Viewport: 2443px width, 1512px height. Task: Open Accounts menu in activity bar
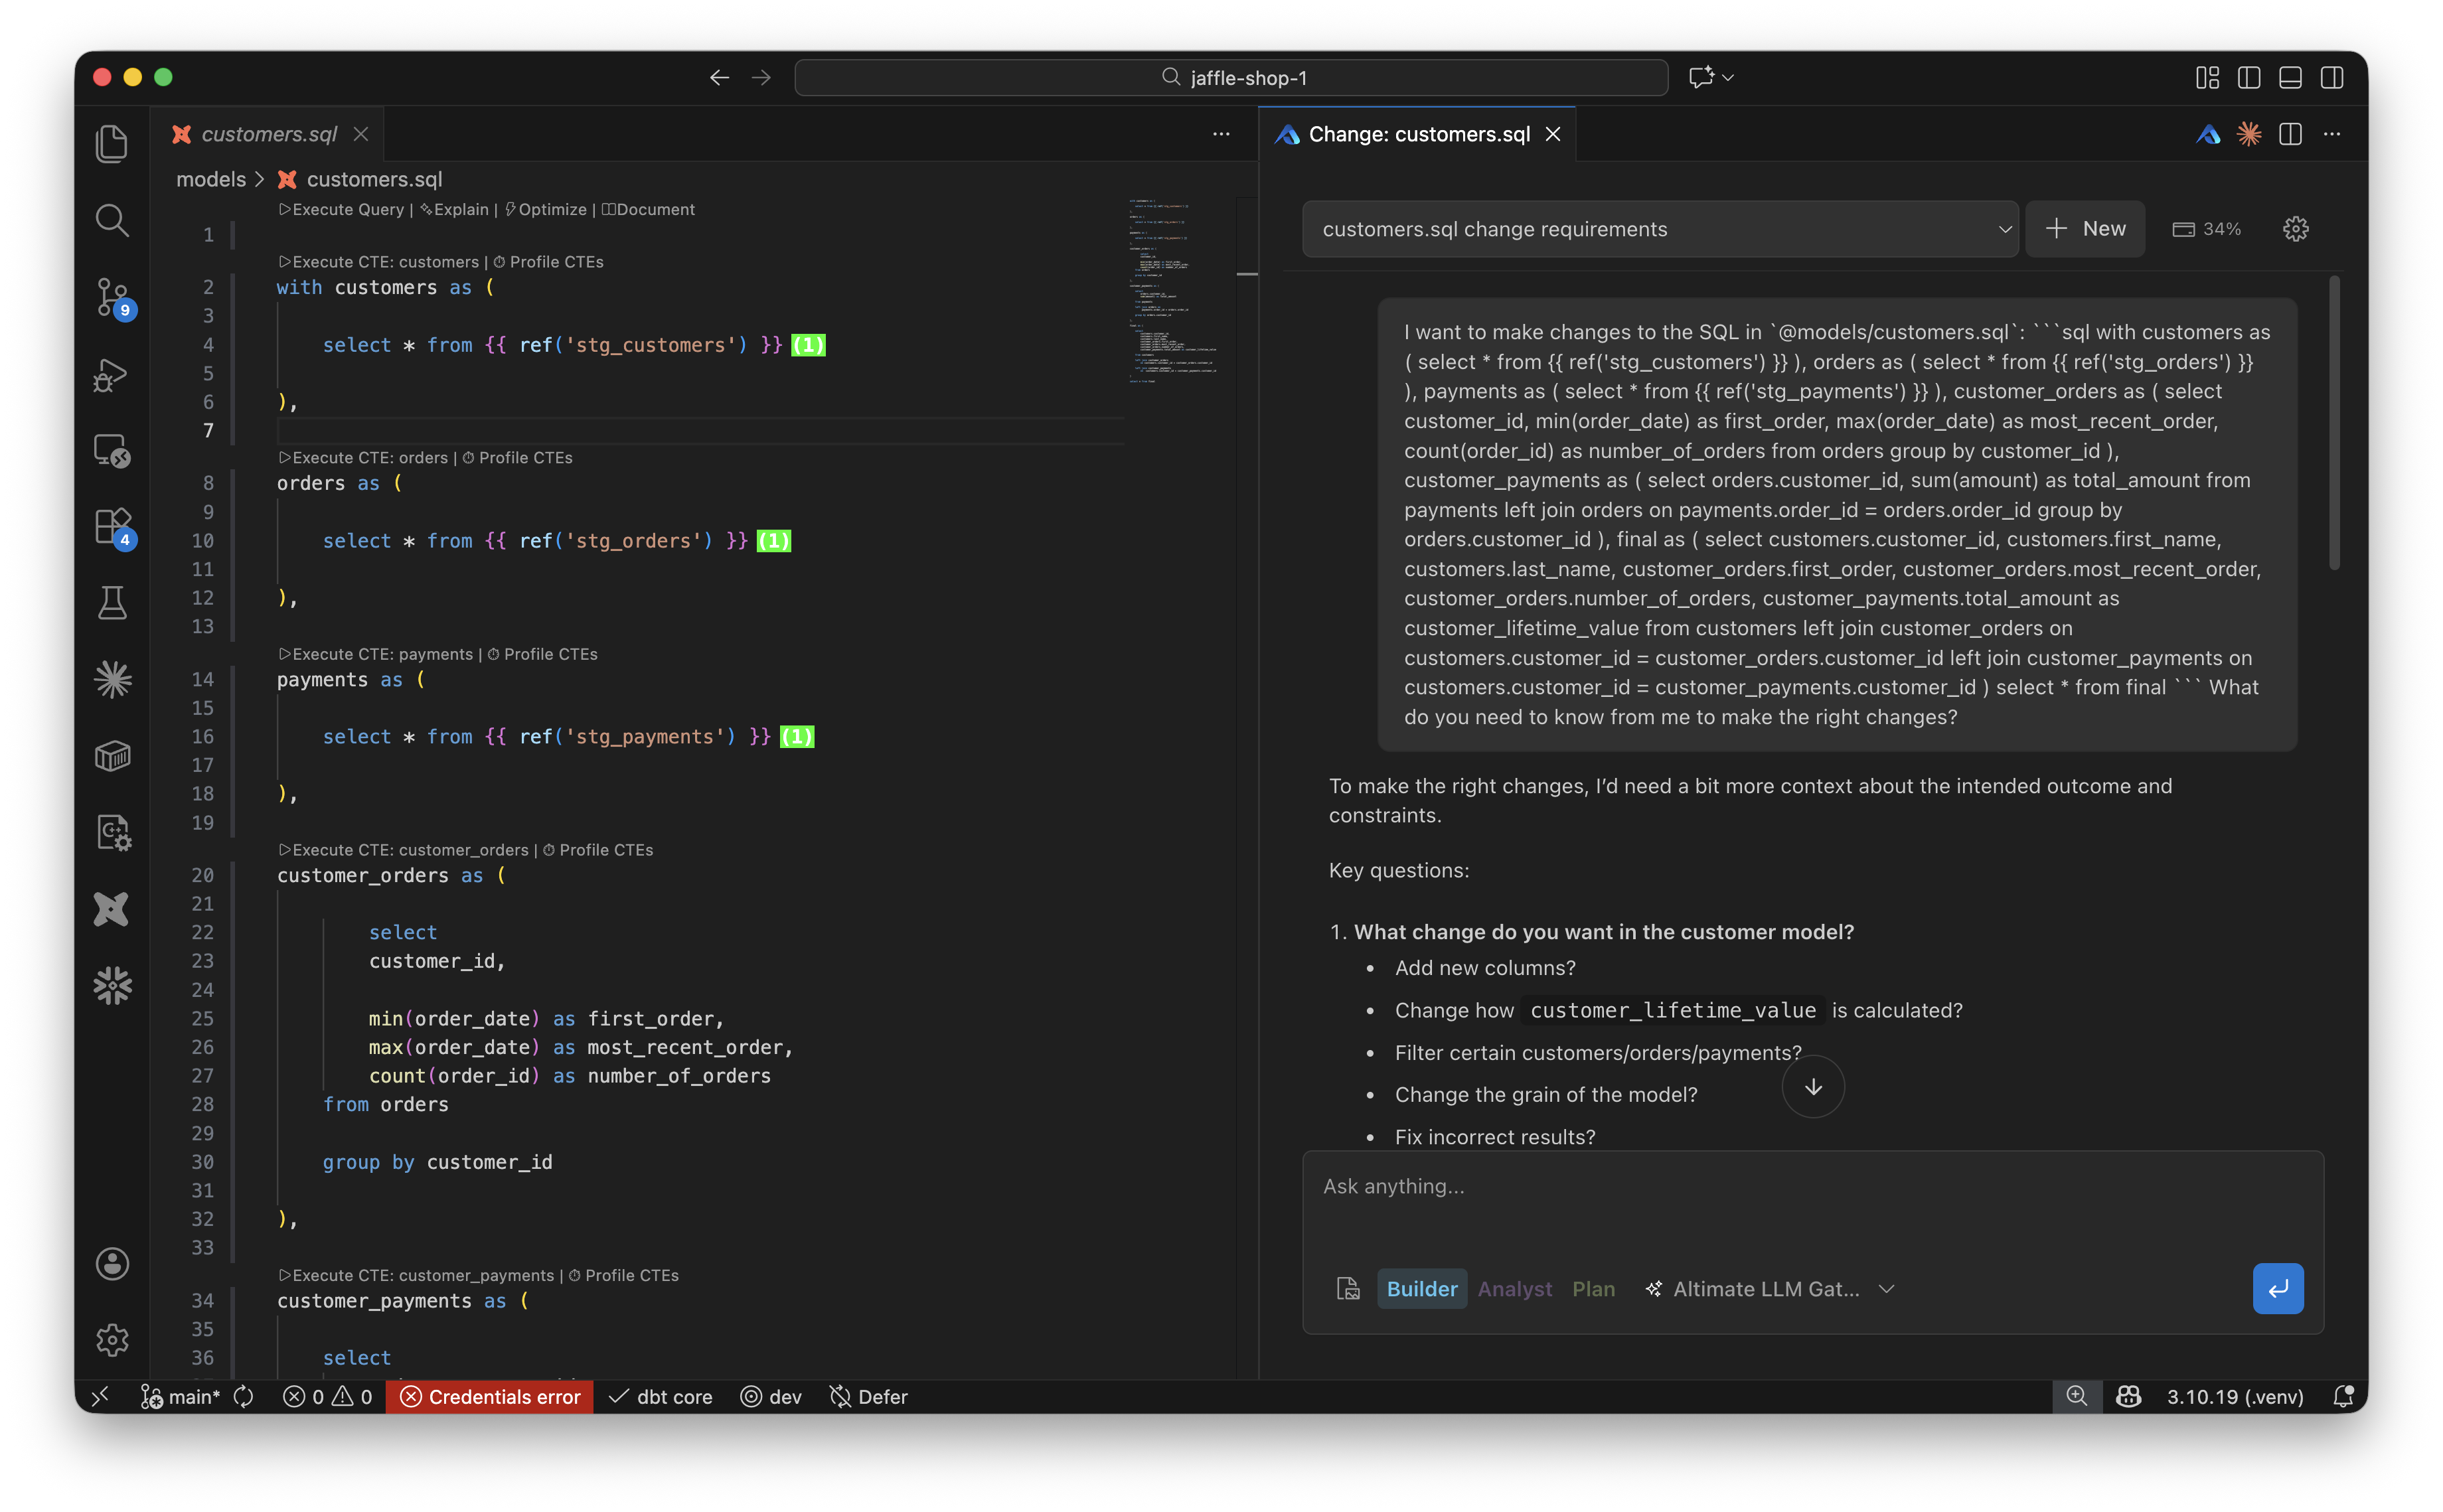click(112, 1264)
